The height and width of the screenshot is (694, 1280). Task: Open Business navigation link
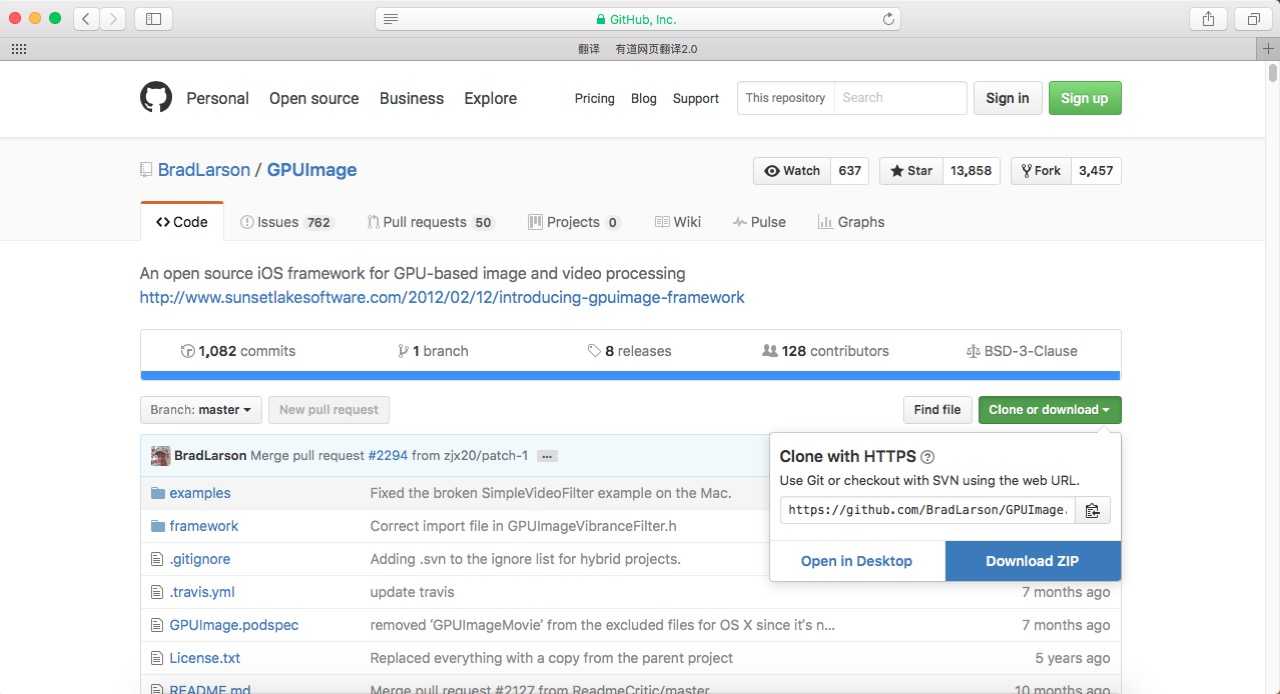pyautogui.click(x=411, y=98)
